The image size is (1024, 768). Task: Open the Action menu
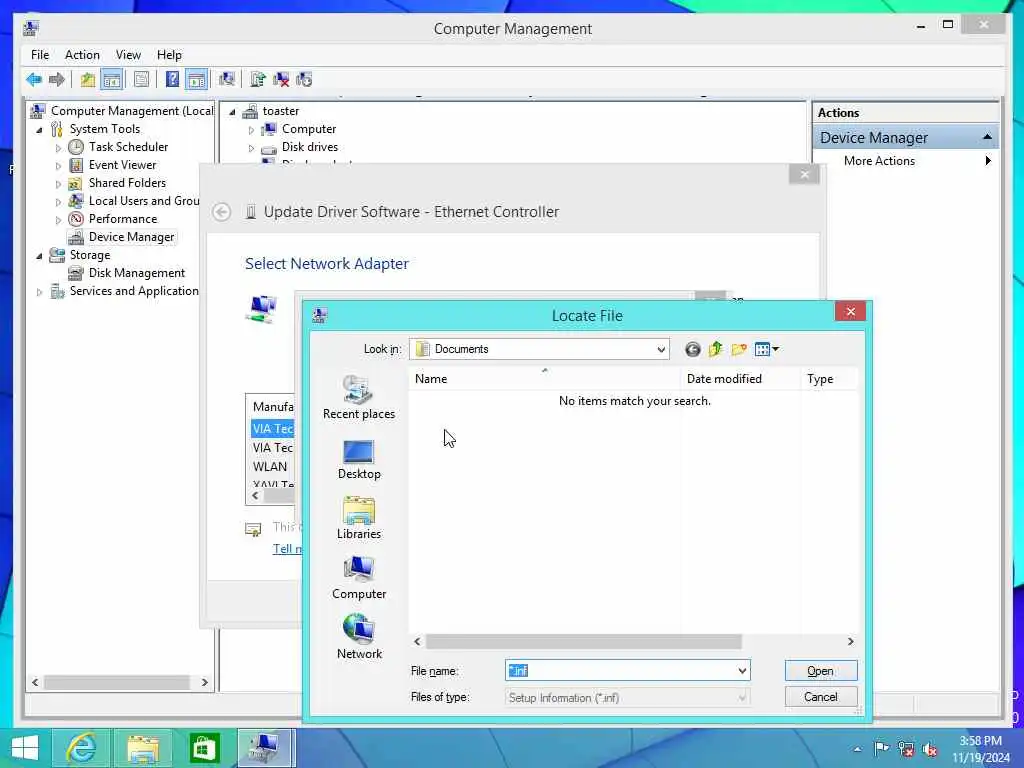[x=82, y=55]
